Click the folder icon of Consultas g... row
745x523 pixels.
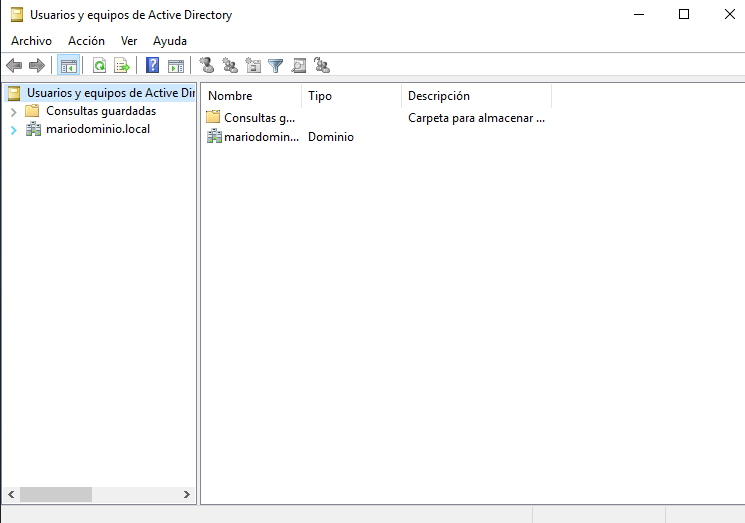pos(213,117)
